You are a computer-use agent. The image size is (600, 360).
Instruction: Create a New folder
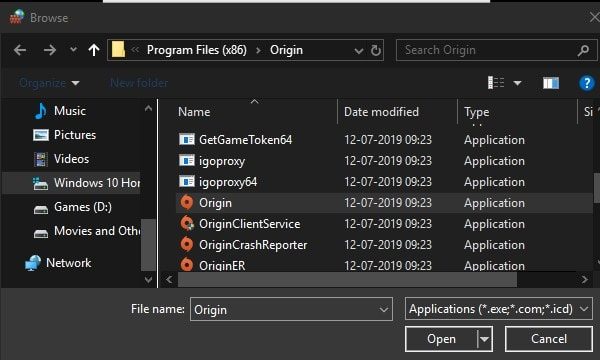(139, 83)
